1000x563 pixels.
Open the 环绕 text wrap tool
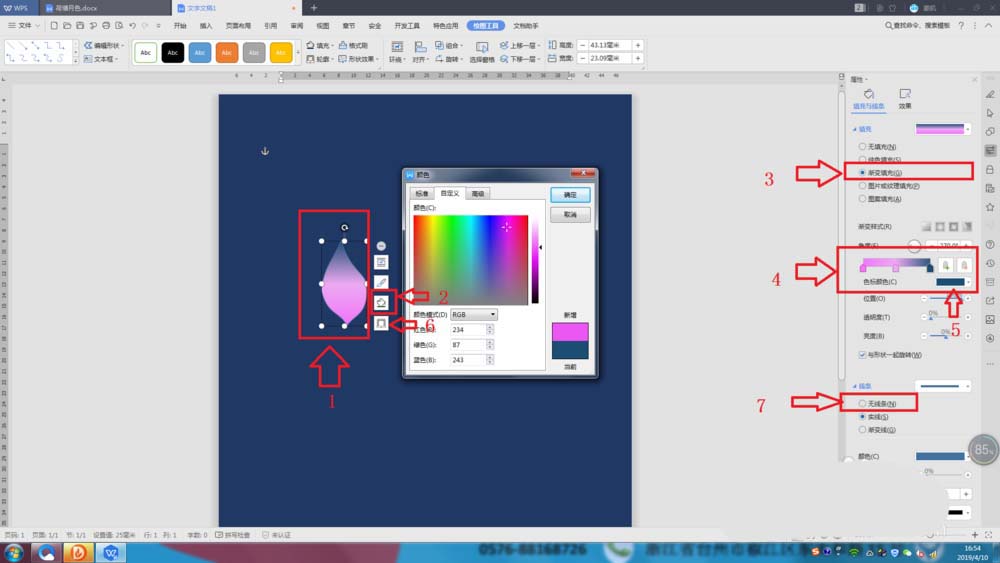[x=397, y=52]
